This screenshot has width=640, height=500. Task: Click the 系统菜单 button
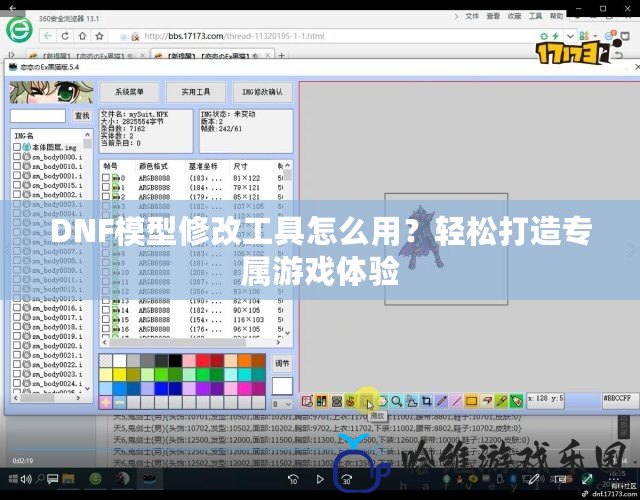[x=129, y=92]
